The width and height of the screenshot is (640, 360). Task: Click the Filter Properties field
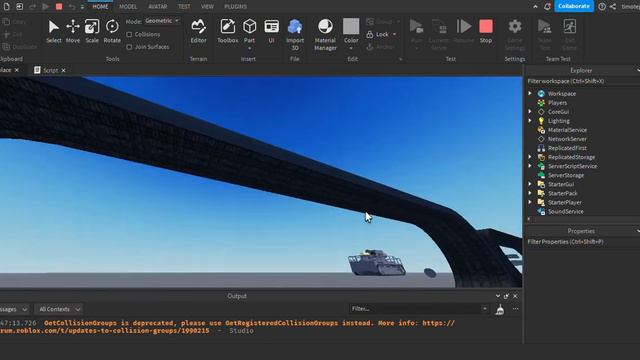tap(582, 242)
